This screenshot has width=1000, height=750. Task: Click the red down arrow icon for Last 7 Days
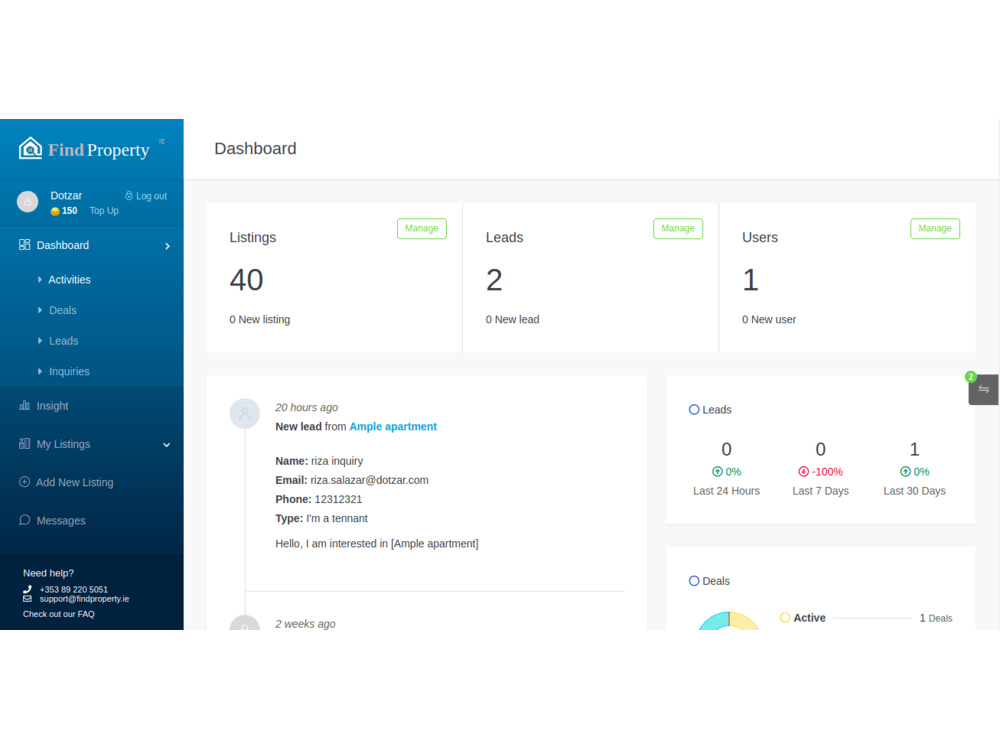pos(804,472)
